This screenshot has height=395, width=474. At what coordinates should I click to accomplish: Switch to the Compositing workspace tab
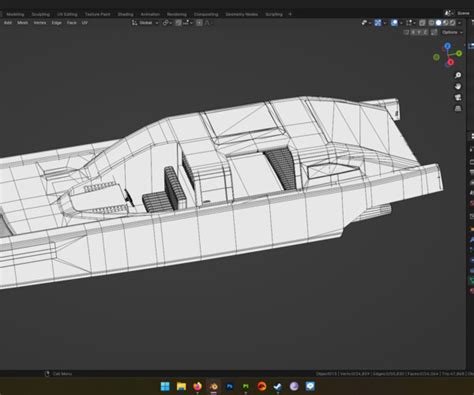(206, 14)
